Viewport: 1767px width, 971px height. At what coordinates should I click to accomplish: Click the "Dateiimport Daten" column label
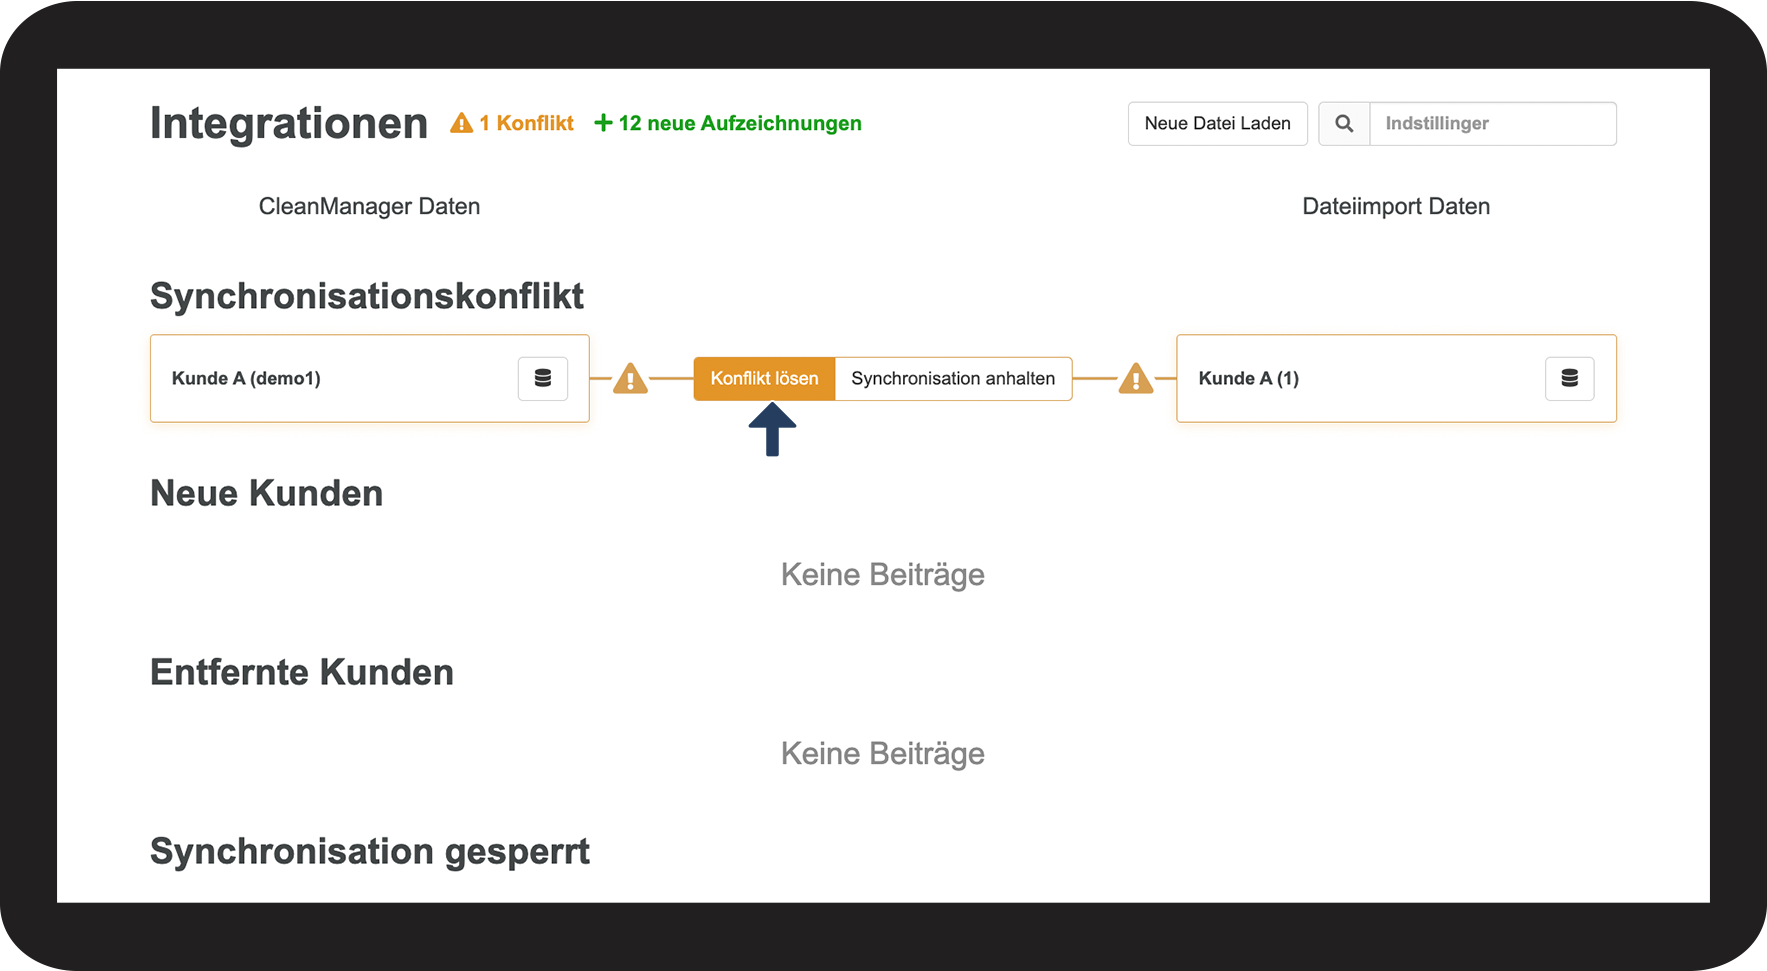(x=1396, y=206)
